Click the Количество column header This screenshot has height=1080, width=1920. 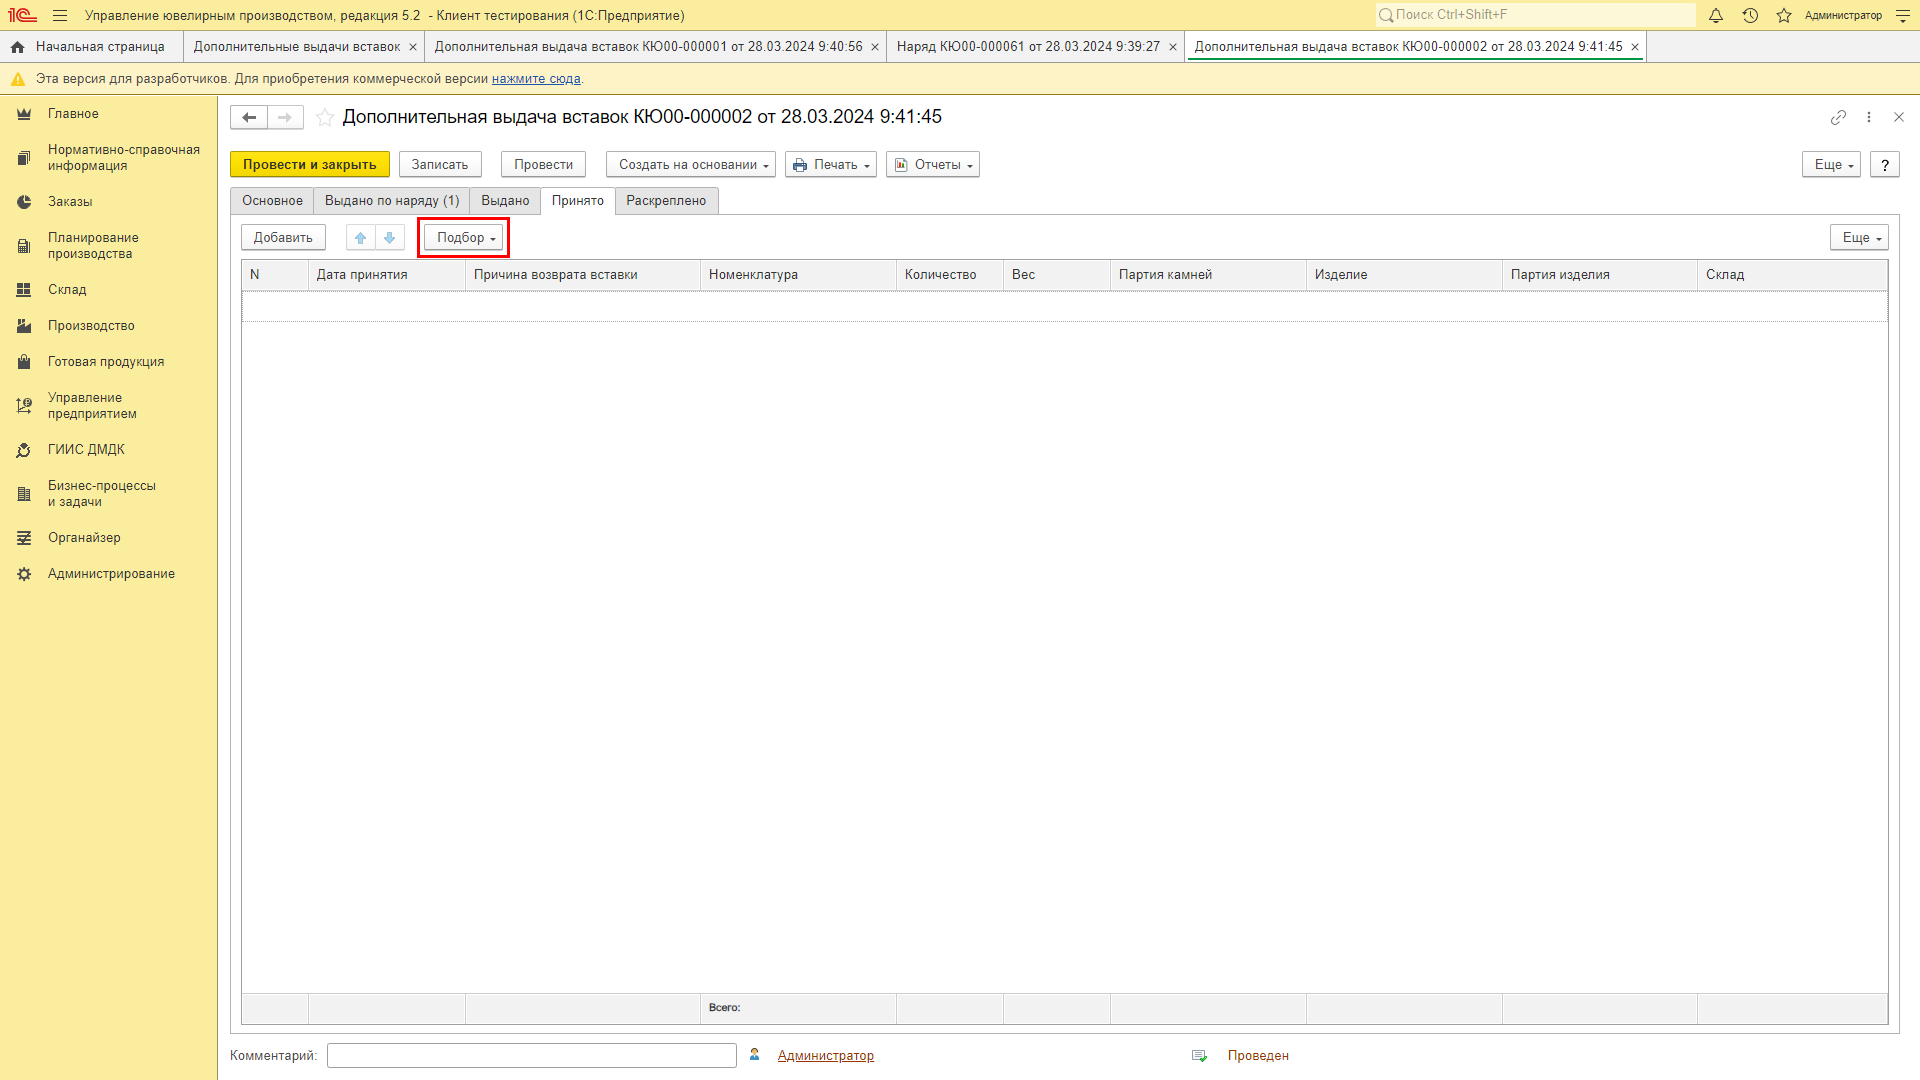[x=950, y=275]
